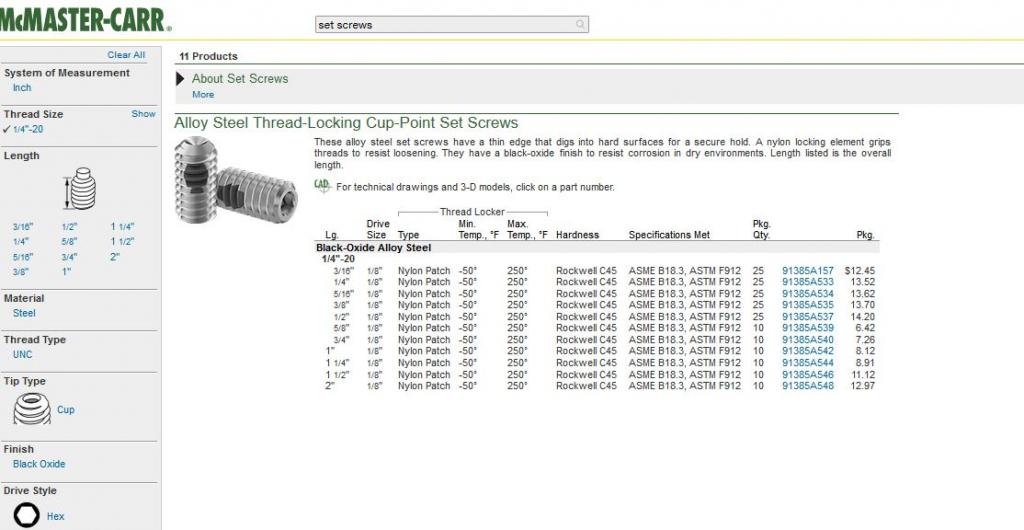Open part number 91385A535

[808, 305]
